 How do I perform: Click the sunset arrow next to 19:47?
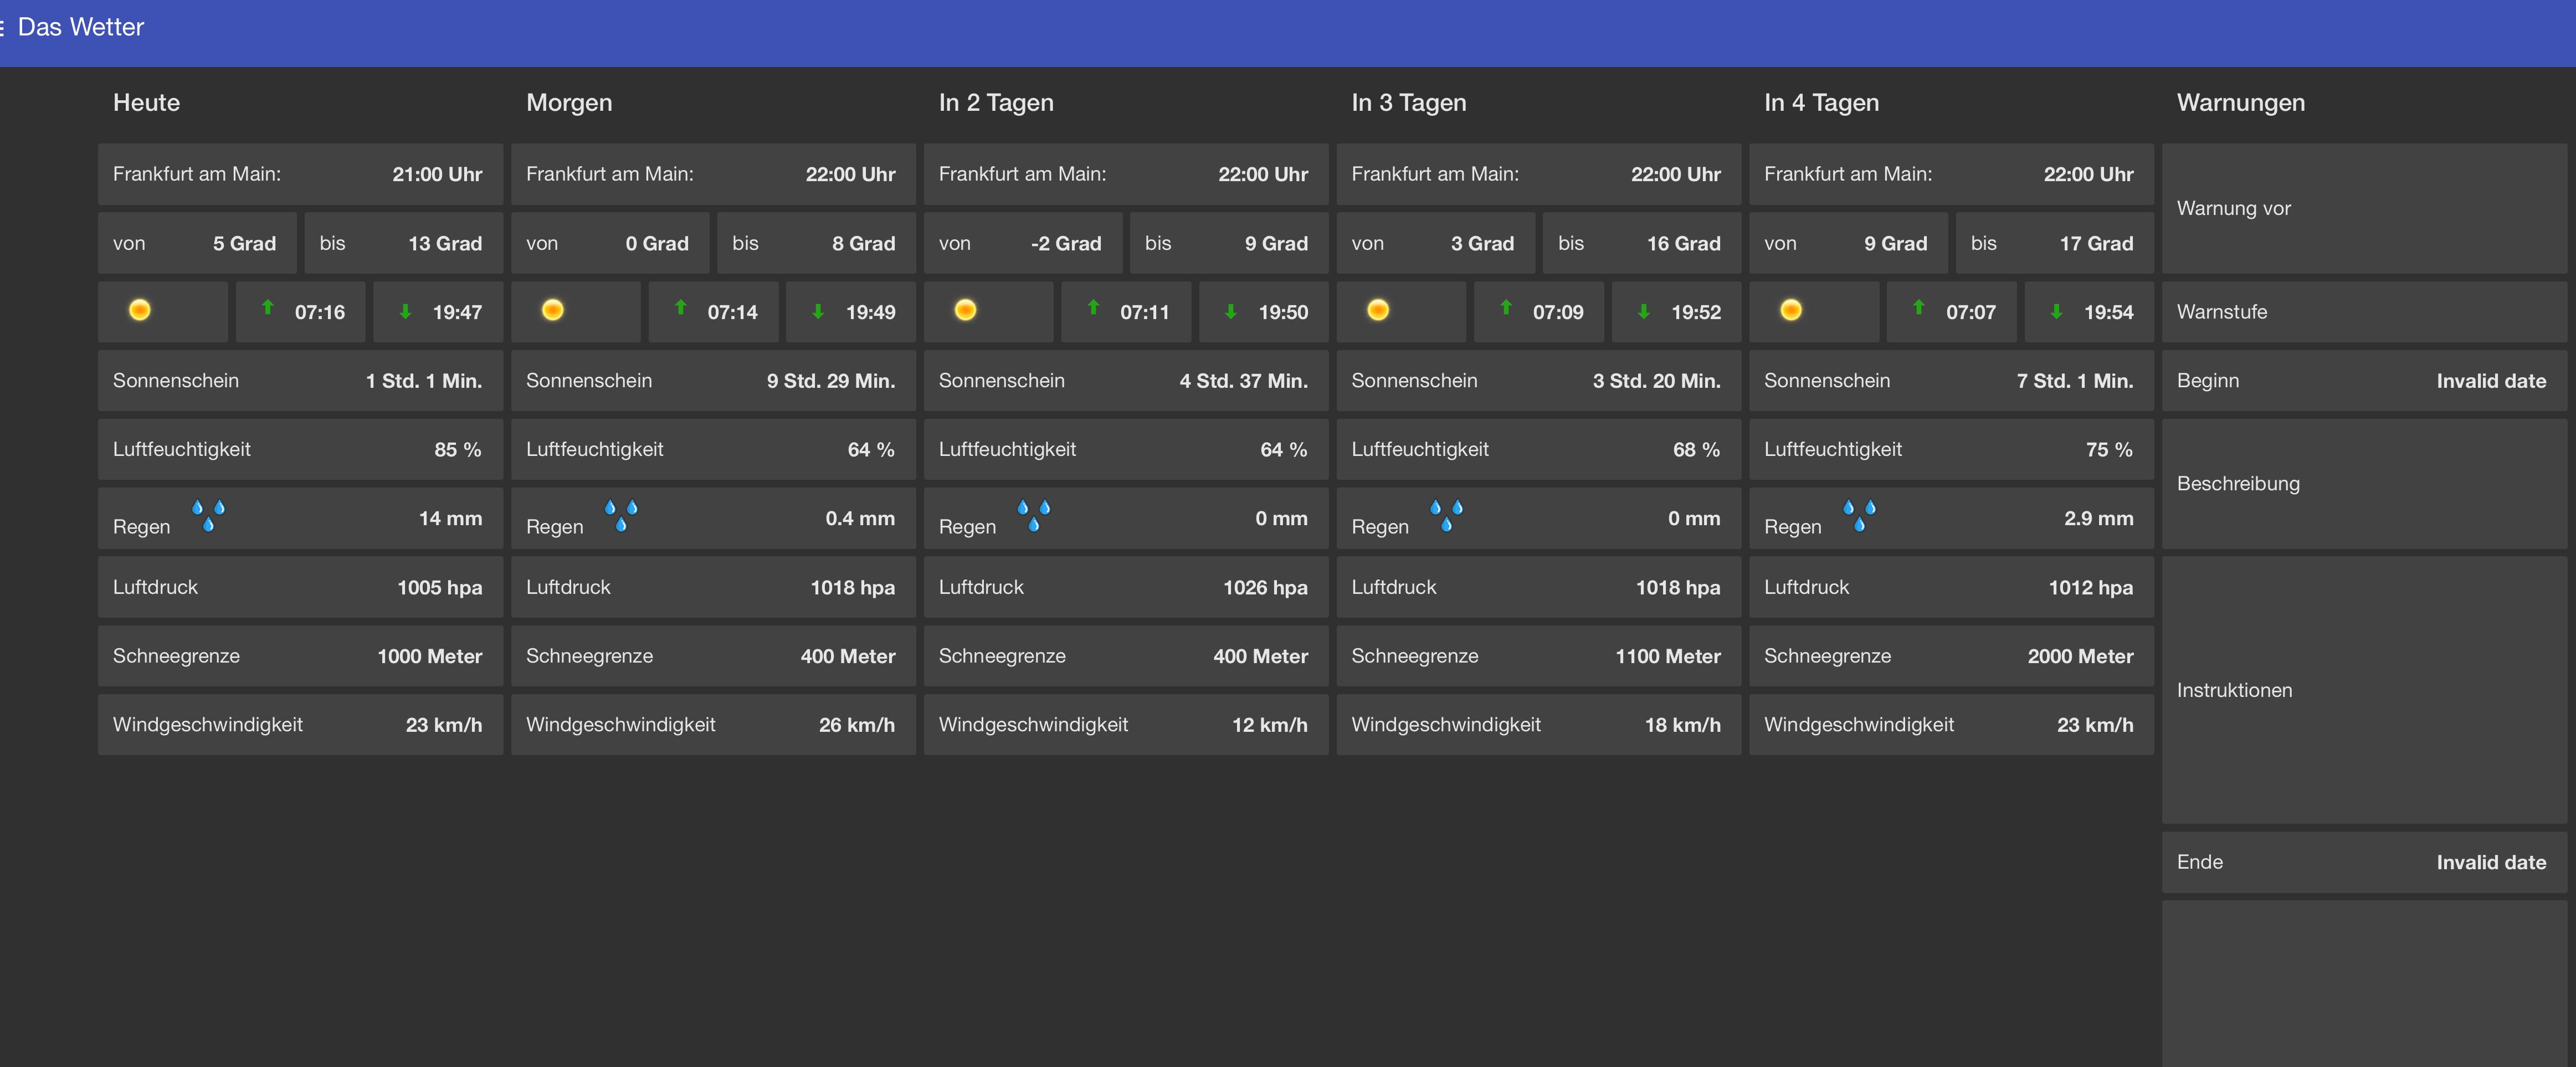(x=405, y=311)
